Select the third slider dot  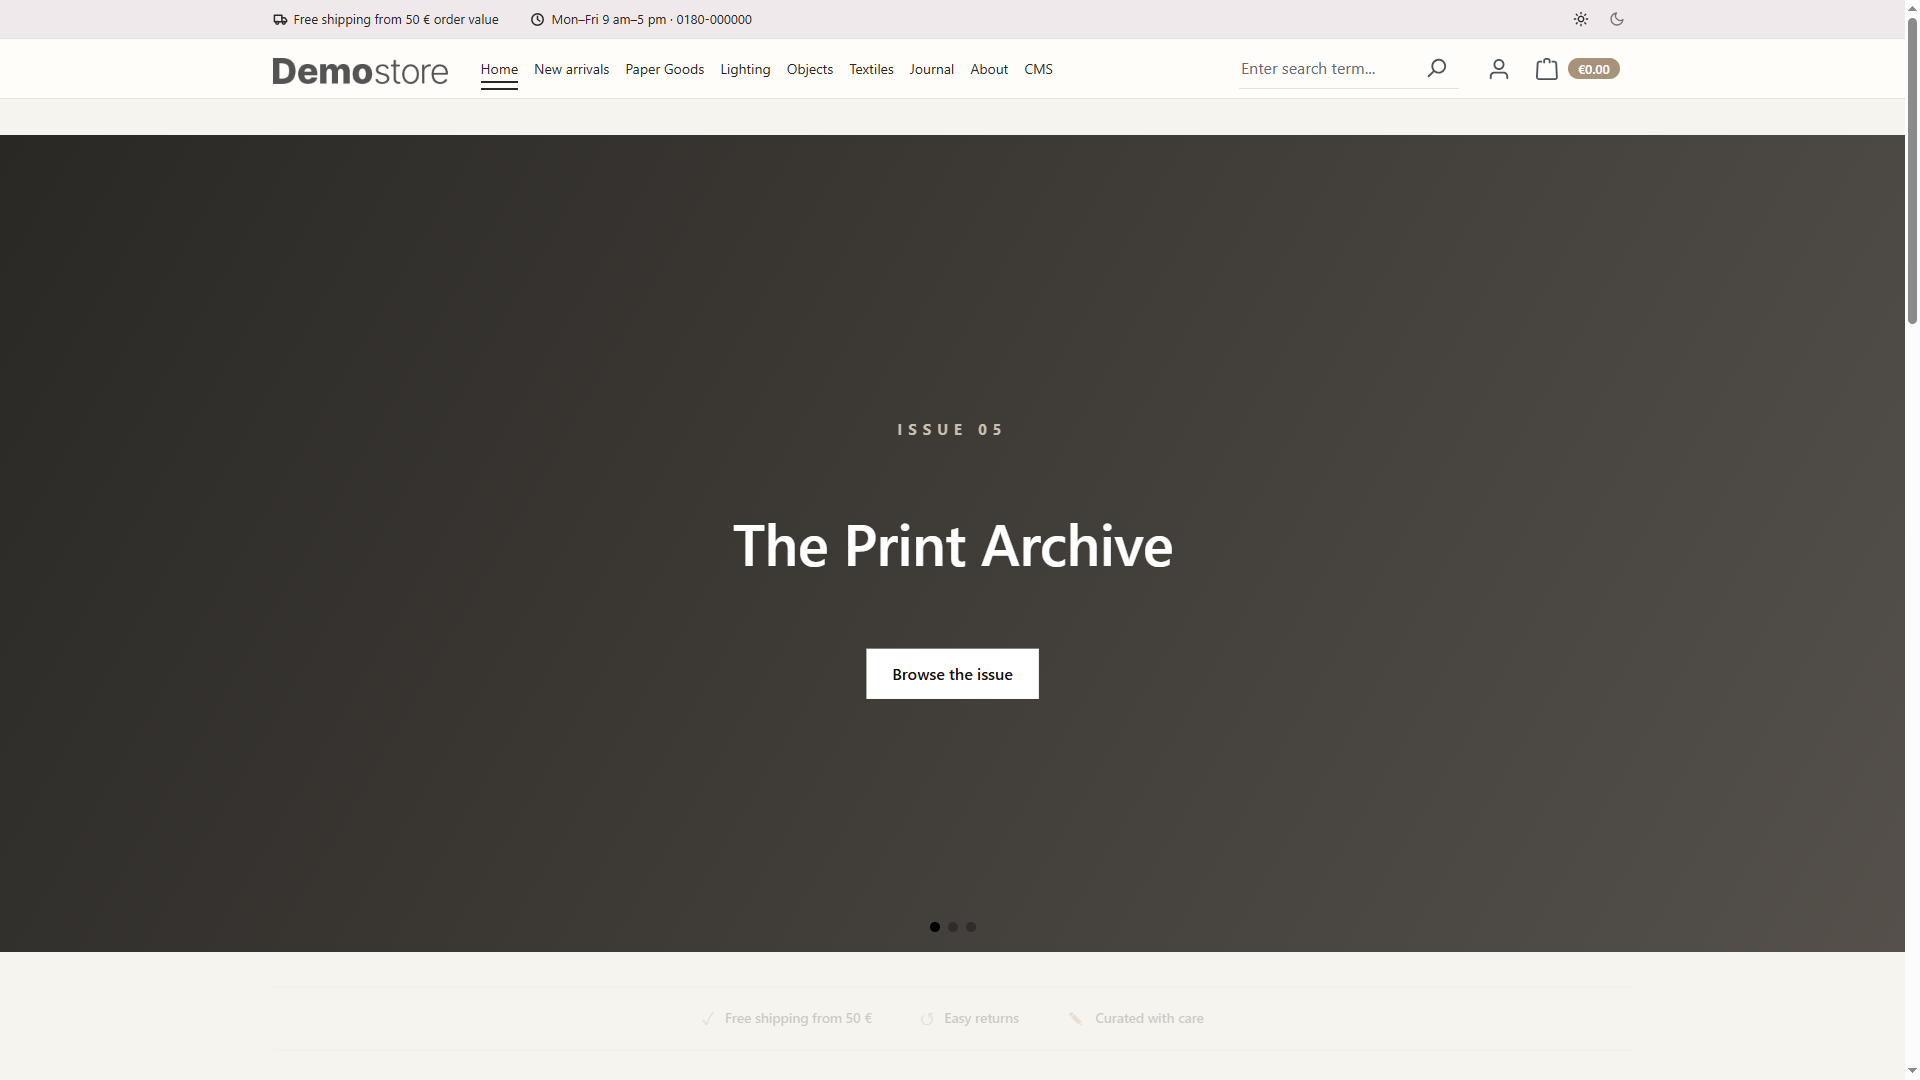[971, 927]
